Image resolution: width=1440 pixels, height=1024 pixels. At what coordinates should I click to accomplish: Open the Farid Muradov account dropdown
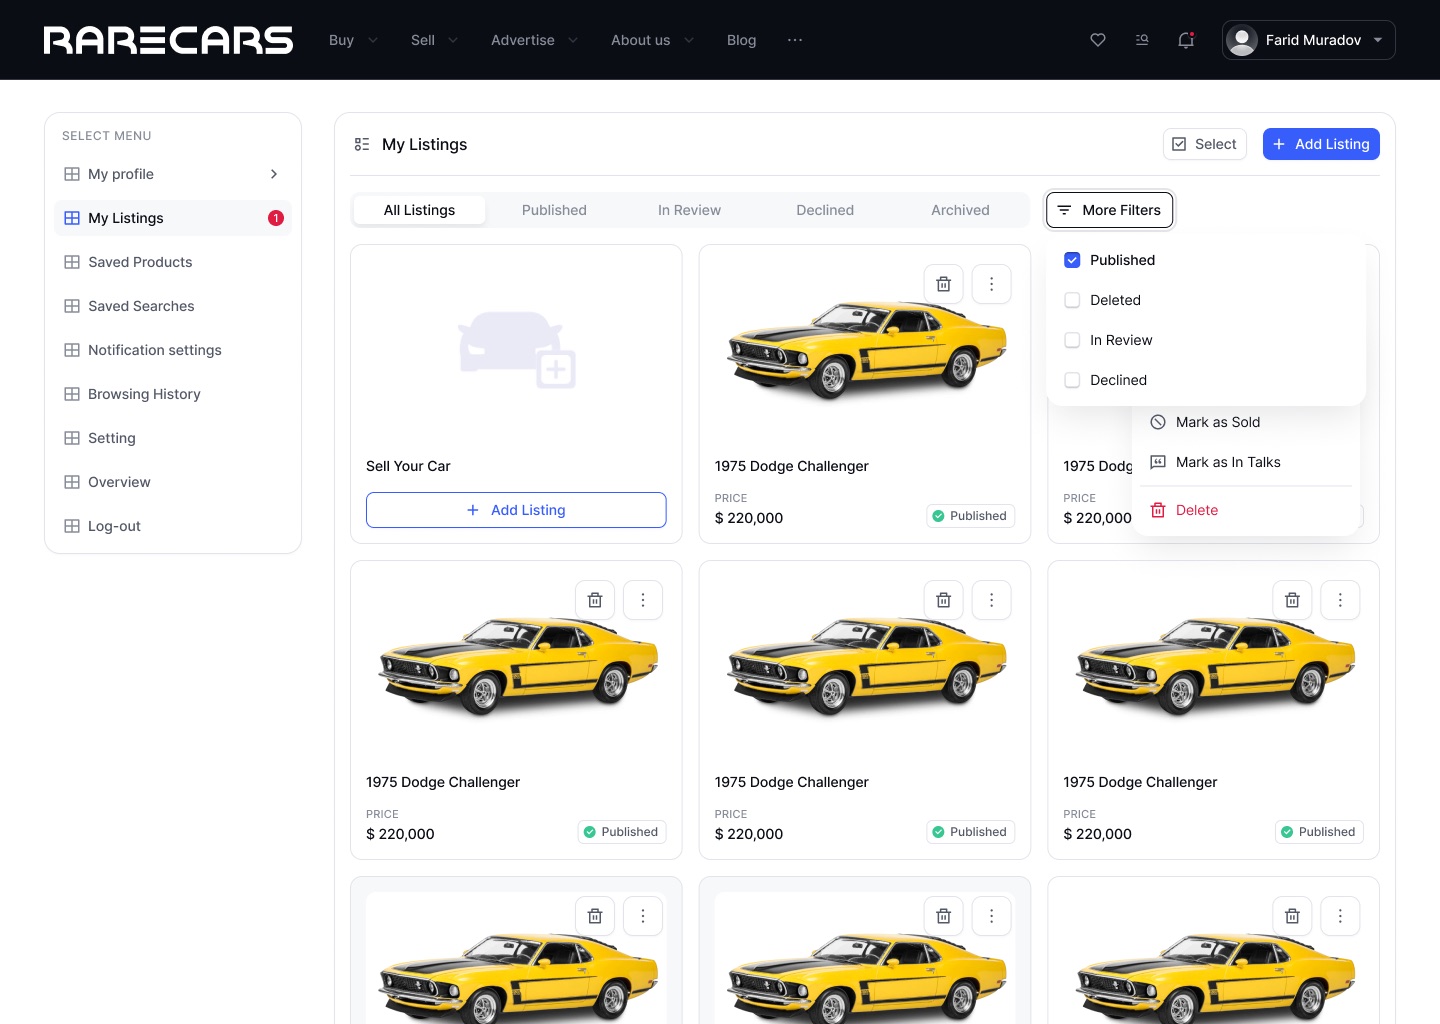[x=1308, y=40]
